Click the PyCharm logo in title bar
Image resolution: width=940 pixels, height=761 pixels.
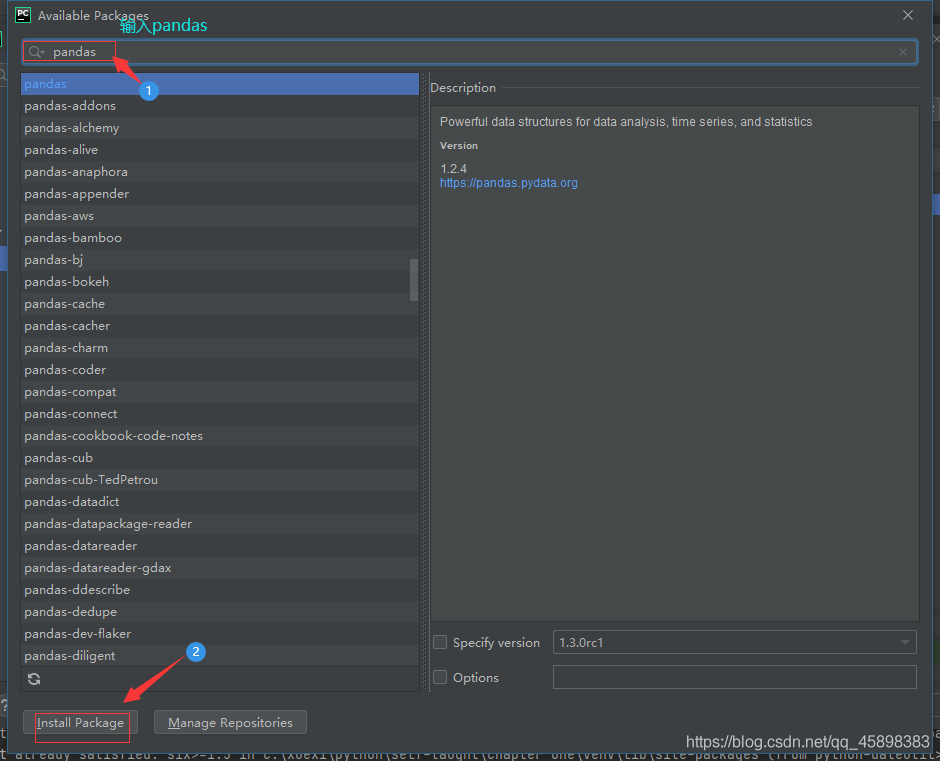pos(23,15)
